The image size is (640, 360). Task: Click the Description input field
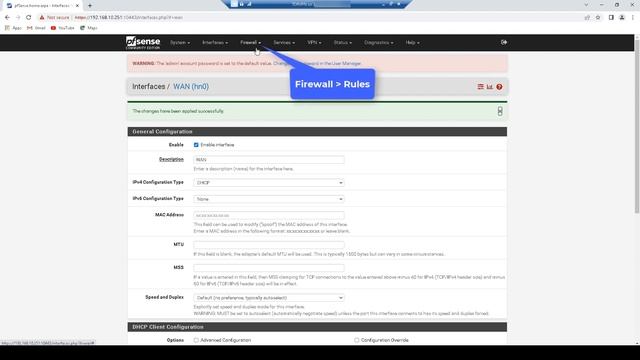pos(269,160)
